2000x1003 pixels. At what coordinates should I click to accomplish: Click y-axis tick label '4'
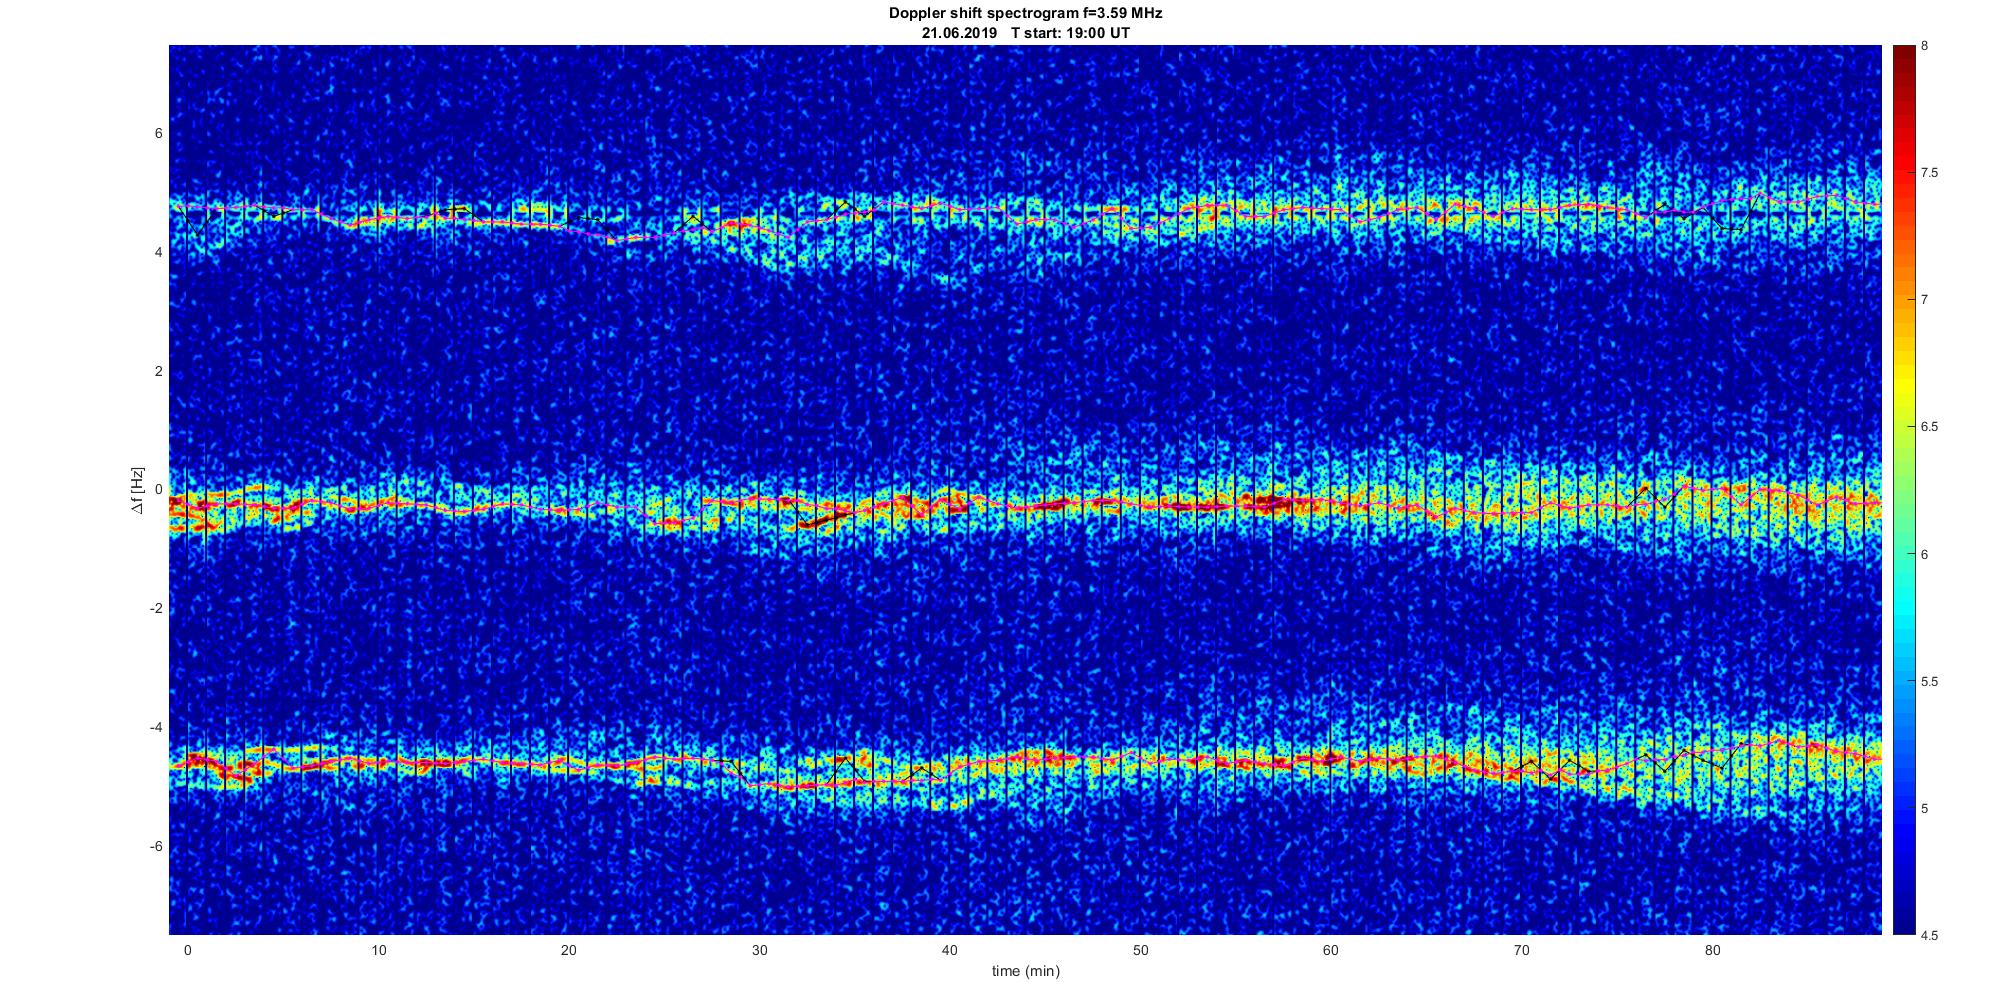pos(158,253)
